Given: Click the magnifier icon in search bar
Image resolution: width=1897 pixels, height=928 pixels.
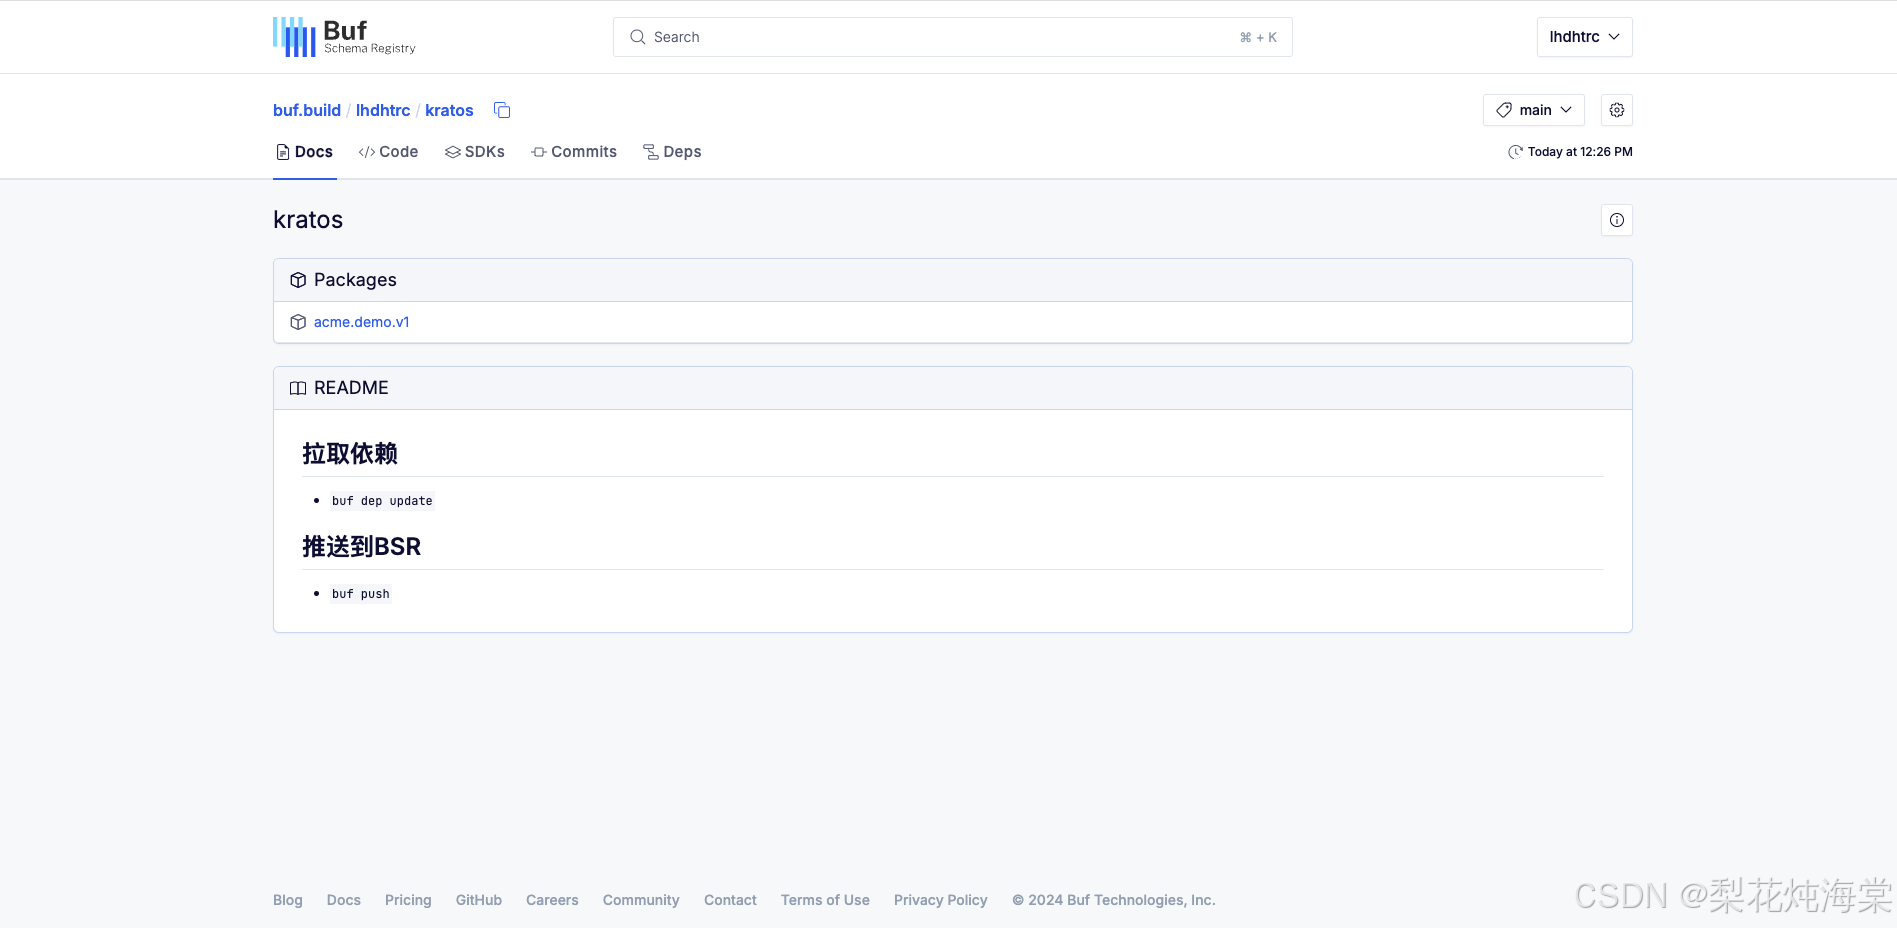Looking at the screenshot, I should click(x=637, y=37).
